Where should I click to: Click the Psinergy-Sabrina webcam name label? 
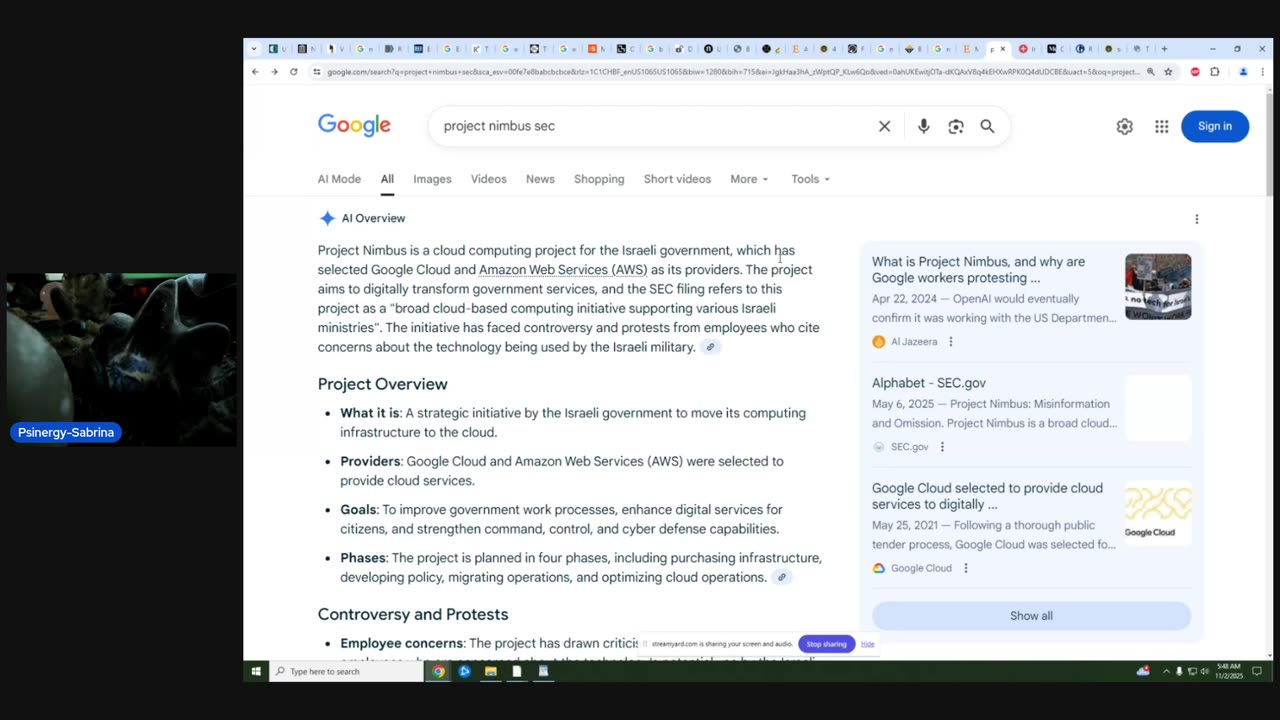click(x=66, y=433)
